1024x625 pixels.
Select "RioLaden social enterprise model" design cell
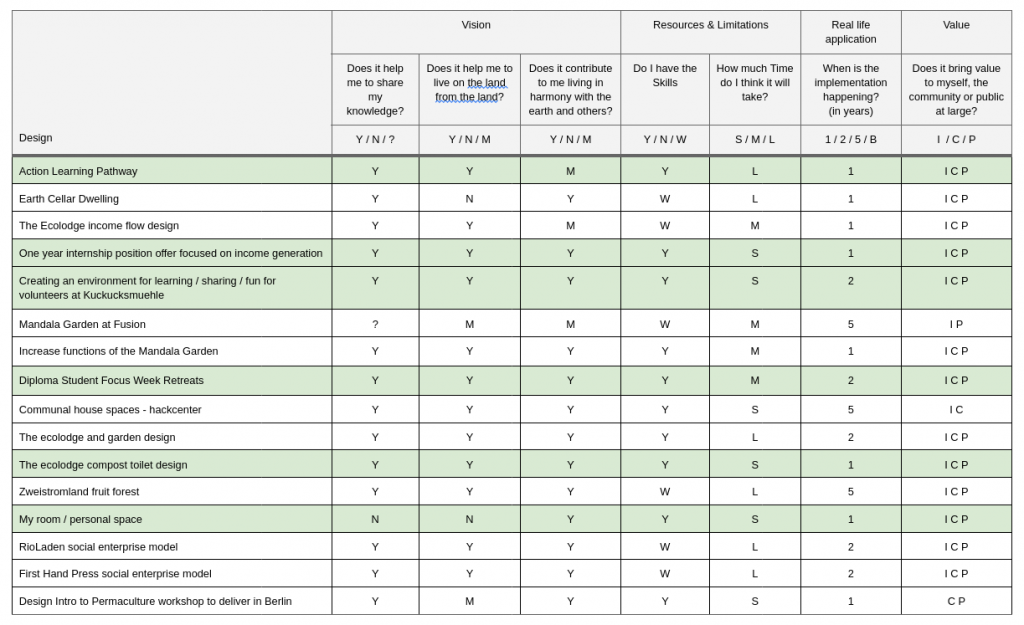[98, 547]
